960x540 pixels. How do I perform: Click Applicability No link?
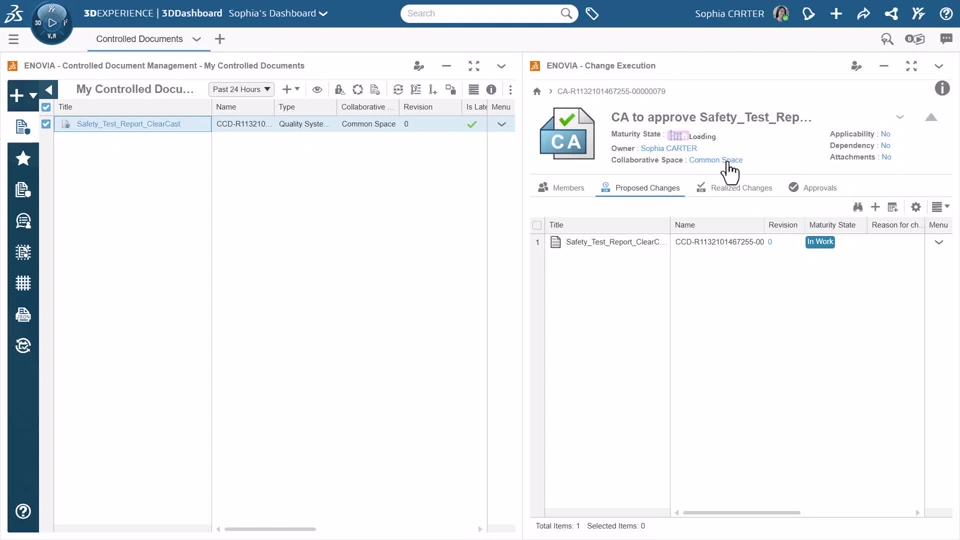(885, 133)
